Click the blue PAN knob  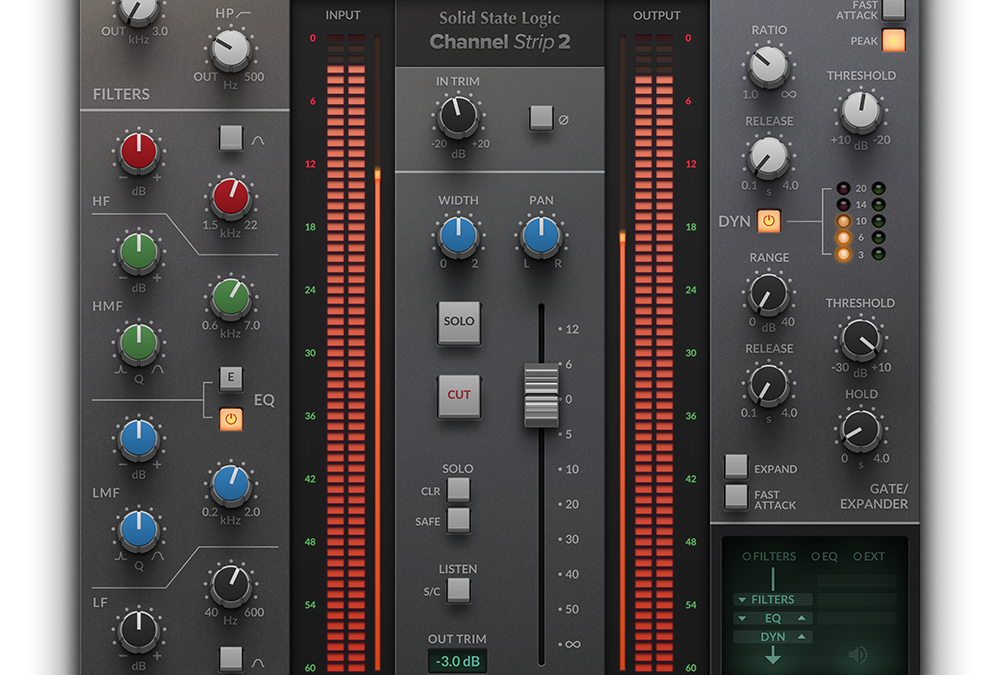[x=541, y=236]
